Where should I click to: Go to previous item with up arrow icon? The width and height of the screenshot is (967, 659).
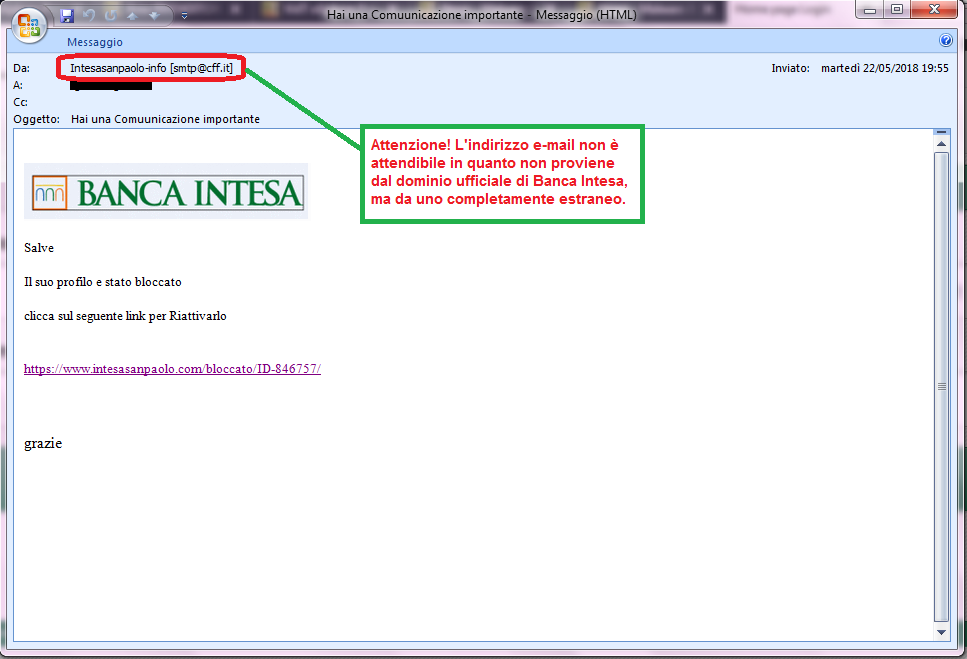pyautogui.click(x=132, y=15)
